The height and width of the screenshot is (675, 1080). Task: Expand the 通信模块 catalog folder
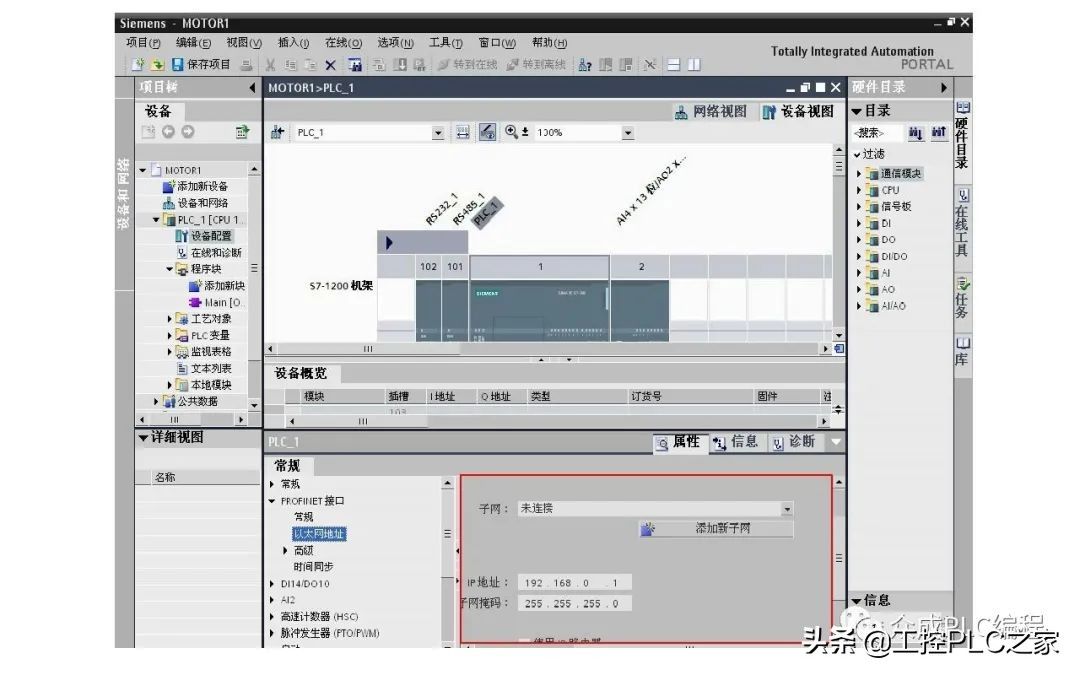tap(859, 174)
